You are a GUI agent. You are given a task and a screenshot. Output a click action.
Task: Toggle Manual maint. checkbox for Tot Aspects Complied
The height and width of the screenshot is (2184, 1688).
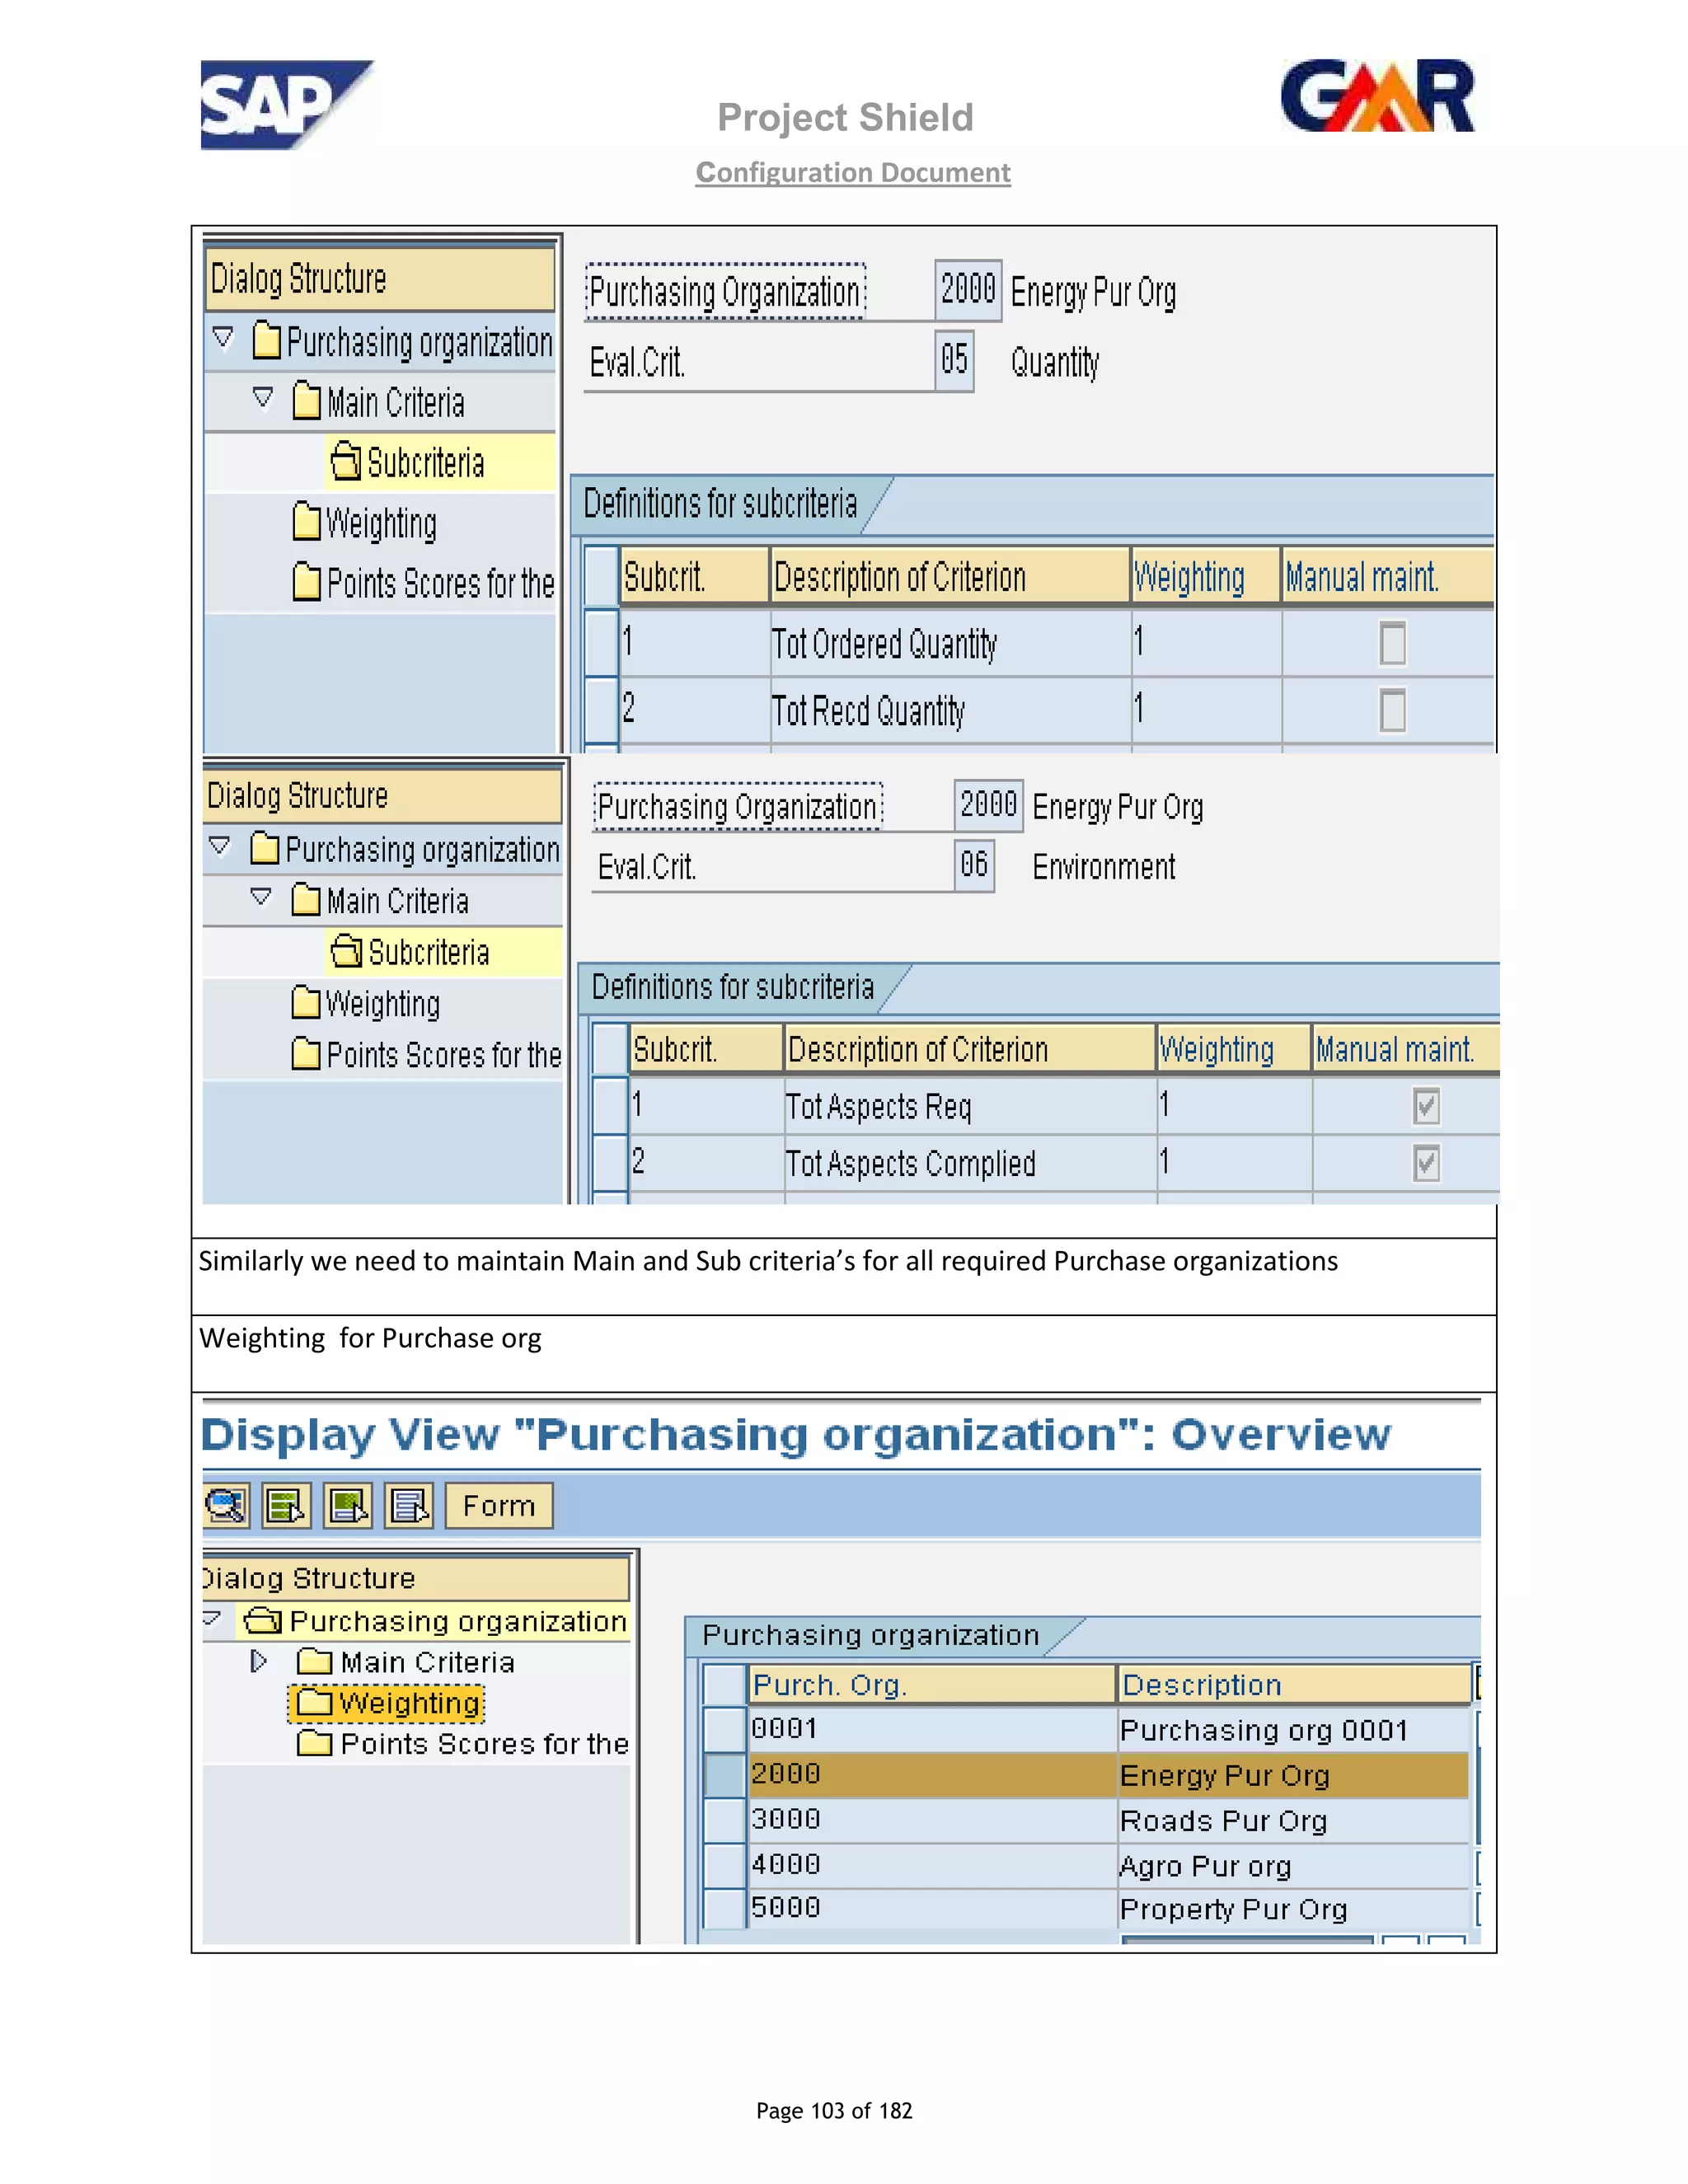tap(1426, 1163)
